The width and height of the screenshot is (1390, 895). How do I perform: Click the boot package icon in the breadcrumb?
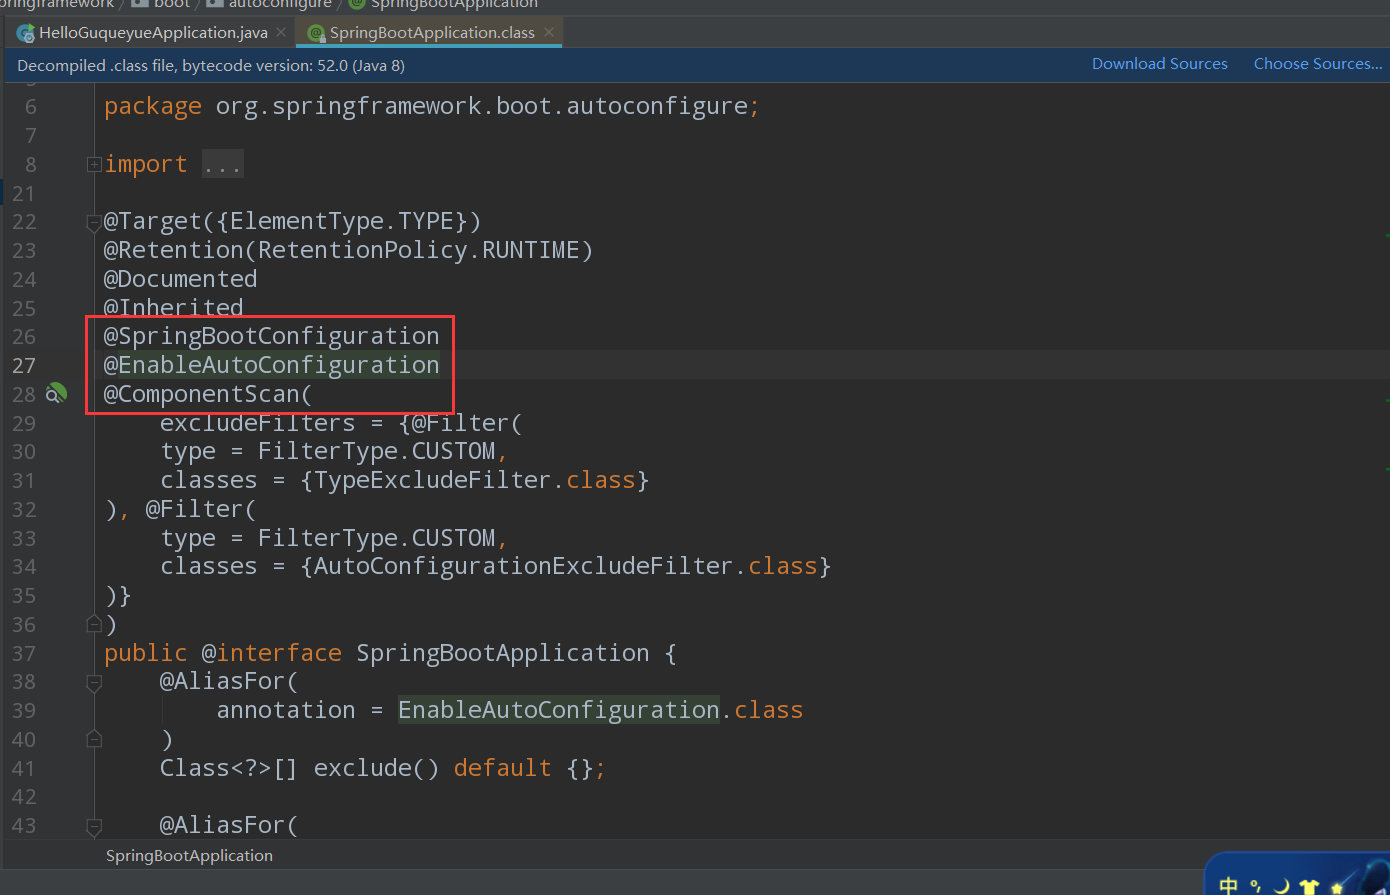click(138, 4)
